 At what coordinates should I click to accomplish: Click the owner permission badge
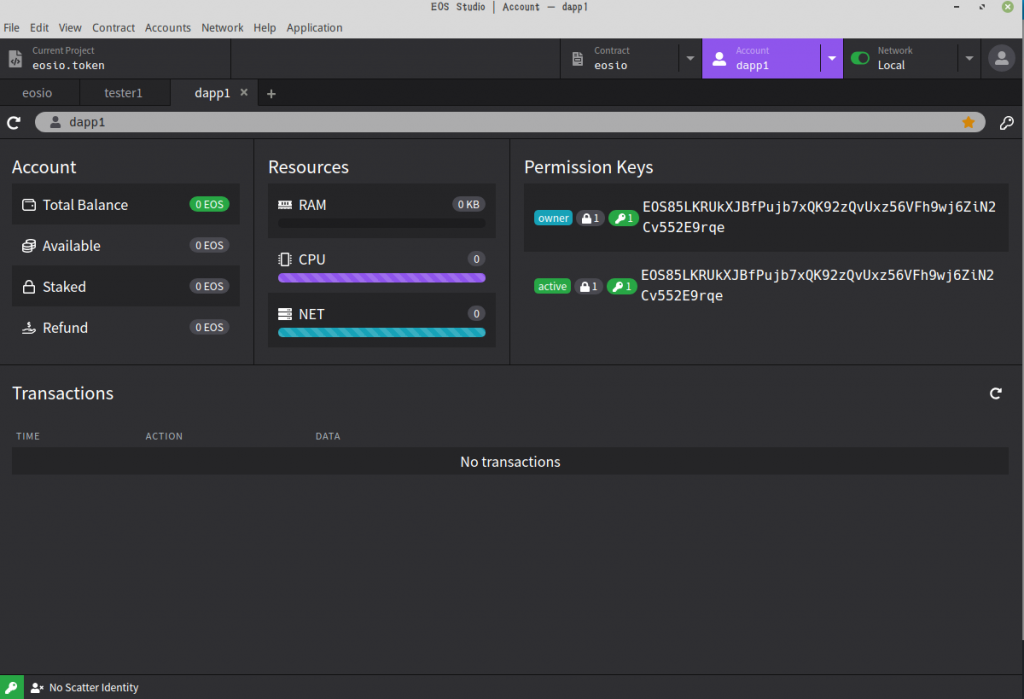pos(553,218)
